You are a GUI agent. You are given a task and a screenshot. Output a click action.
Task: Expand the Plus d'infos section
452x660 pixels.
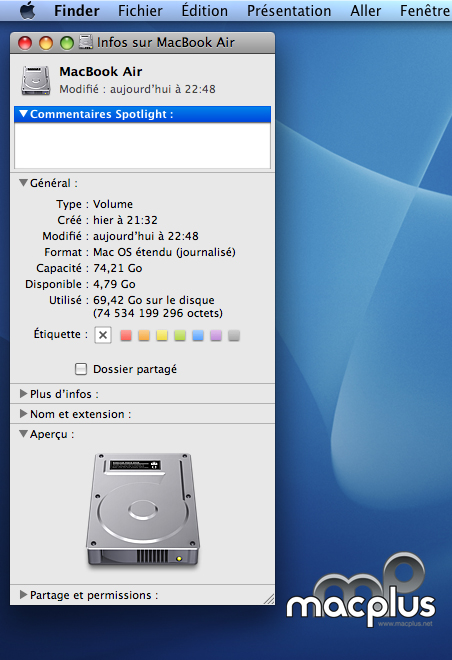click(24, 394)
